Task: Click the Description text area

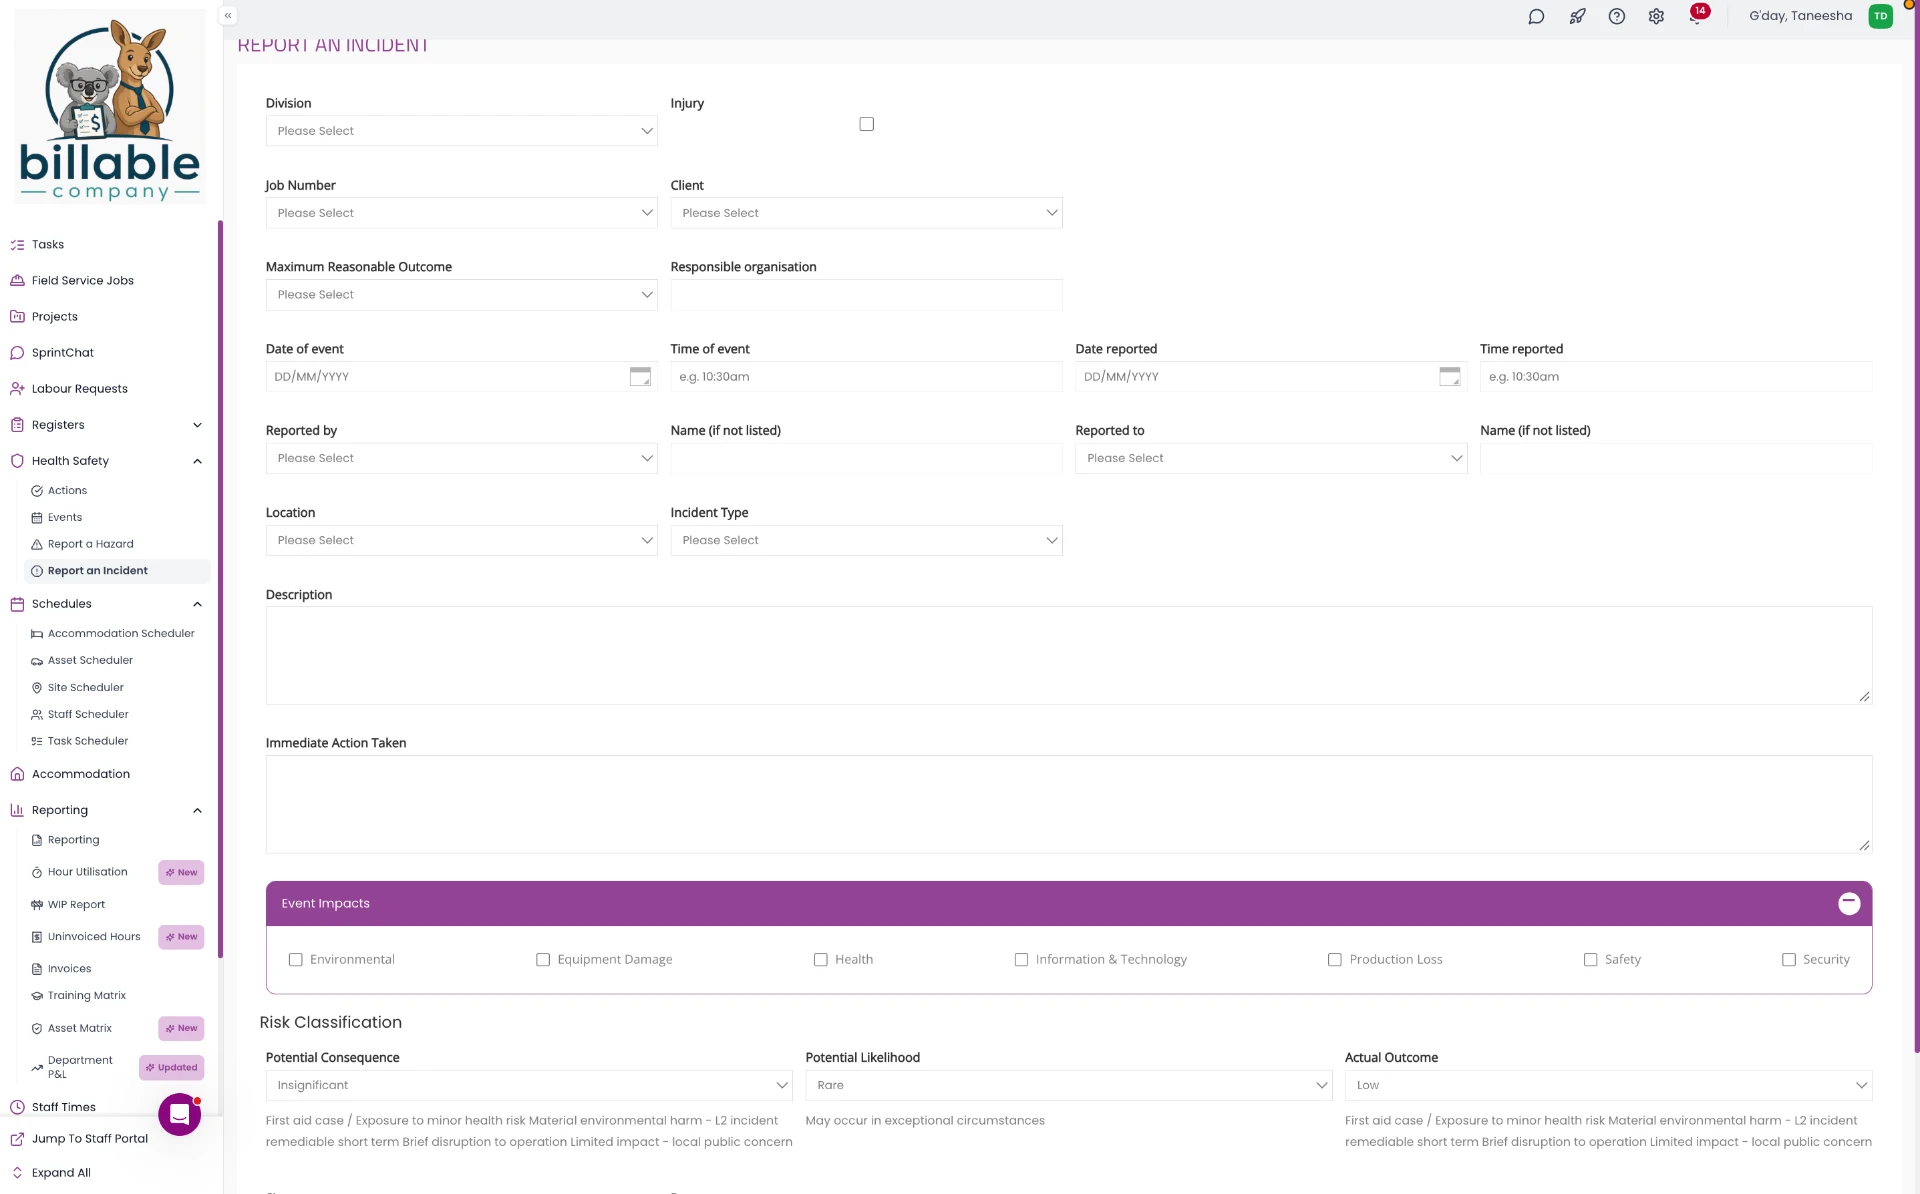Action: 1069,655
